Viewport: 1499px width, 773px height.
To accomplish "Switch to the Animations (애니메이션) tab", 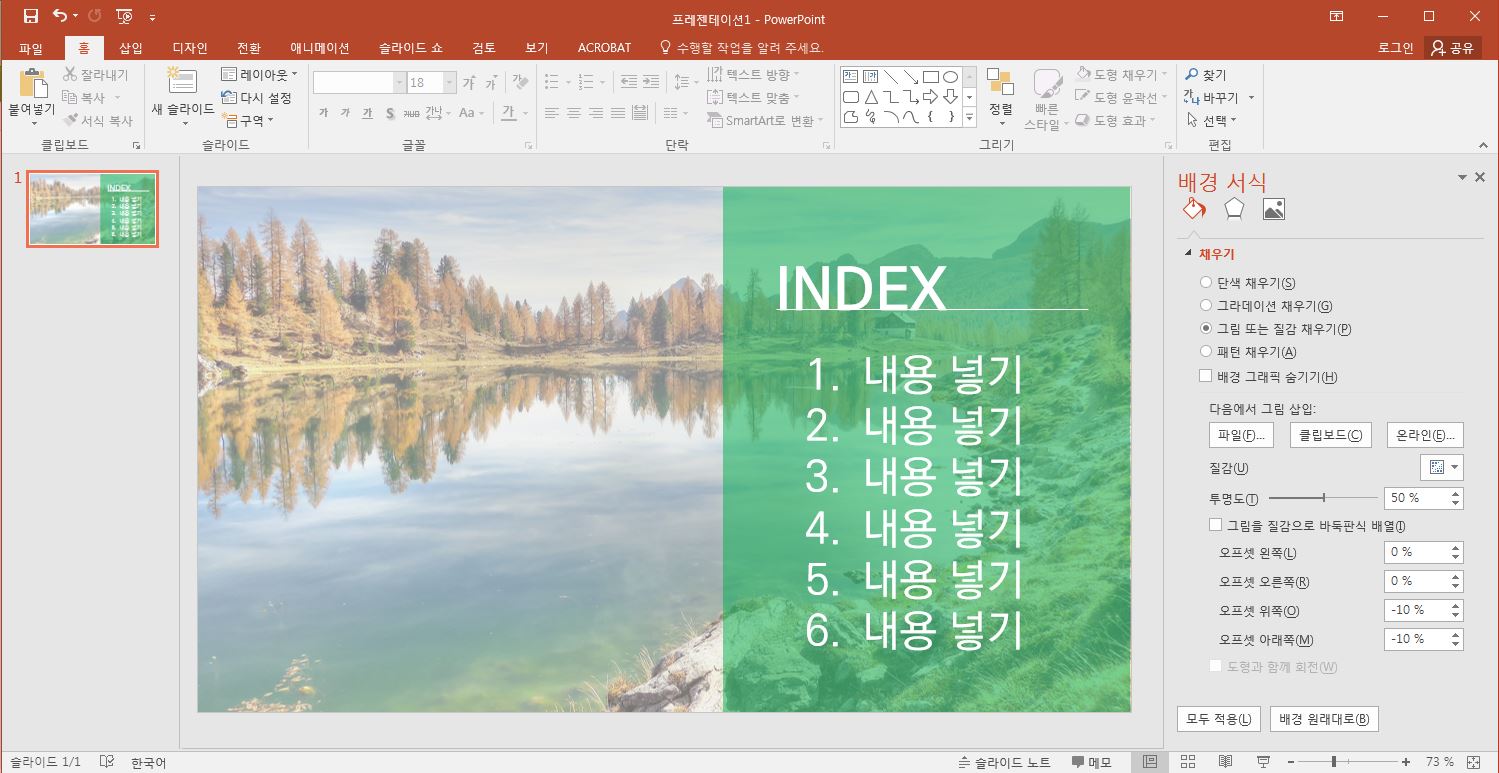I will [320, 48].
